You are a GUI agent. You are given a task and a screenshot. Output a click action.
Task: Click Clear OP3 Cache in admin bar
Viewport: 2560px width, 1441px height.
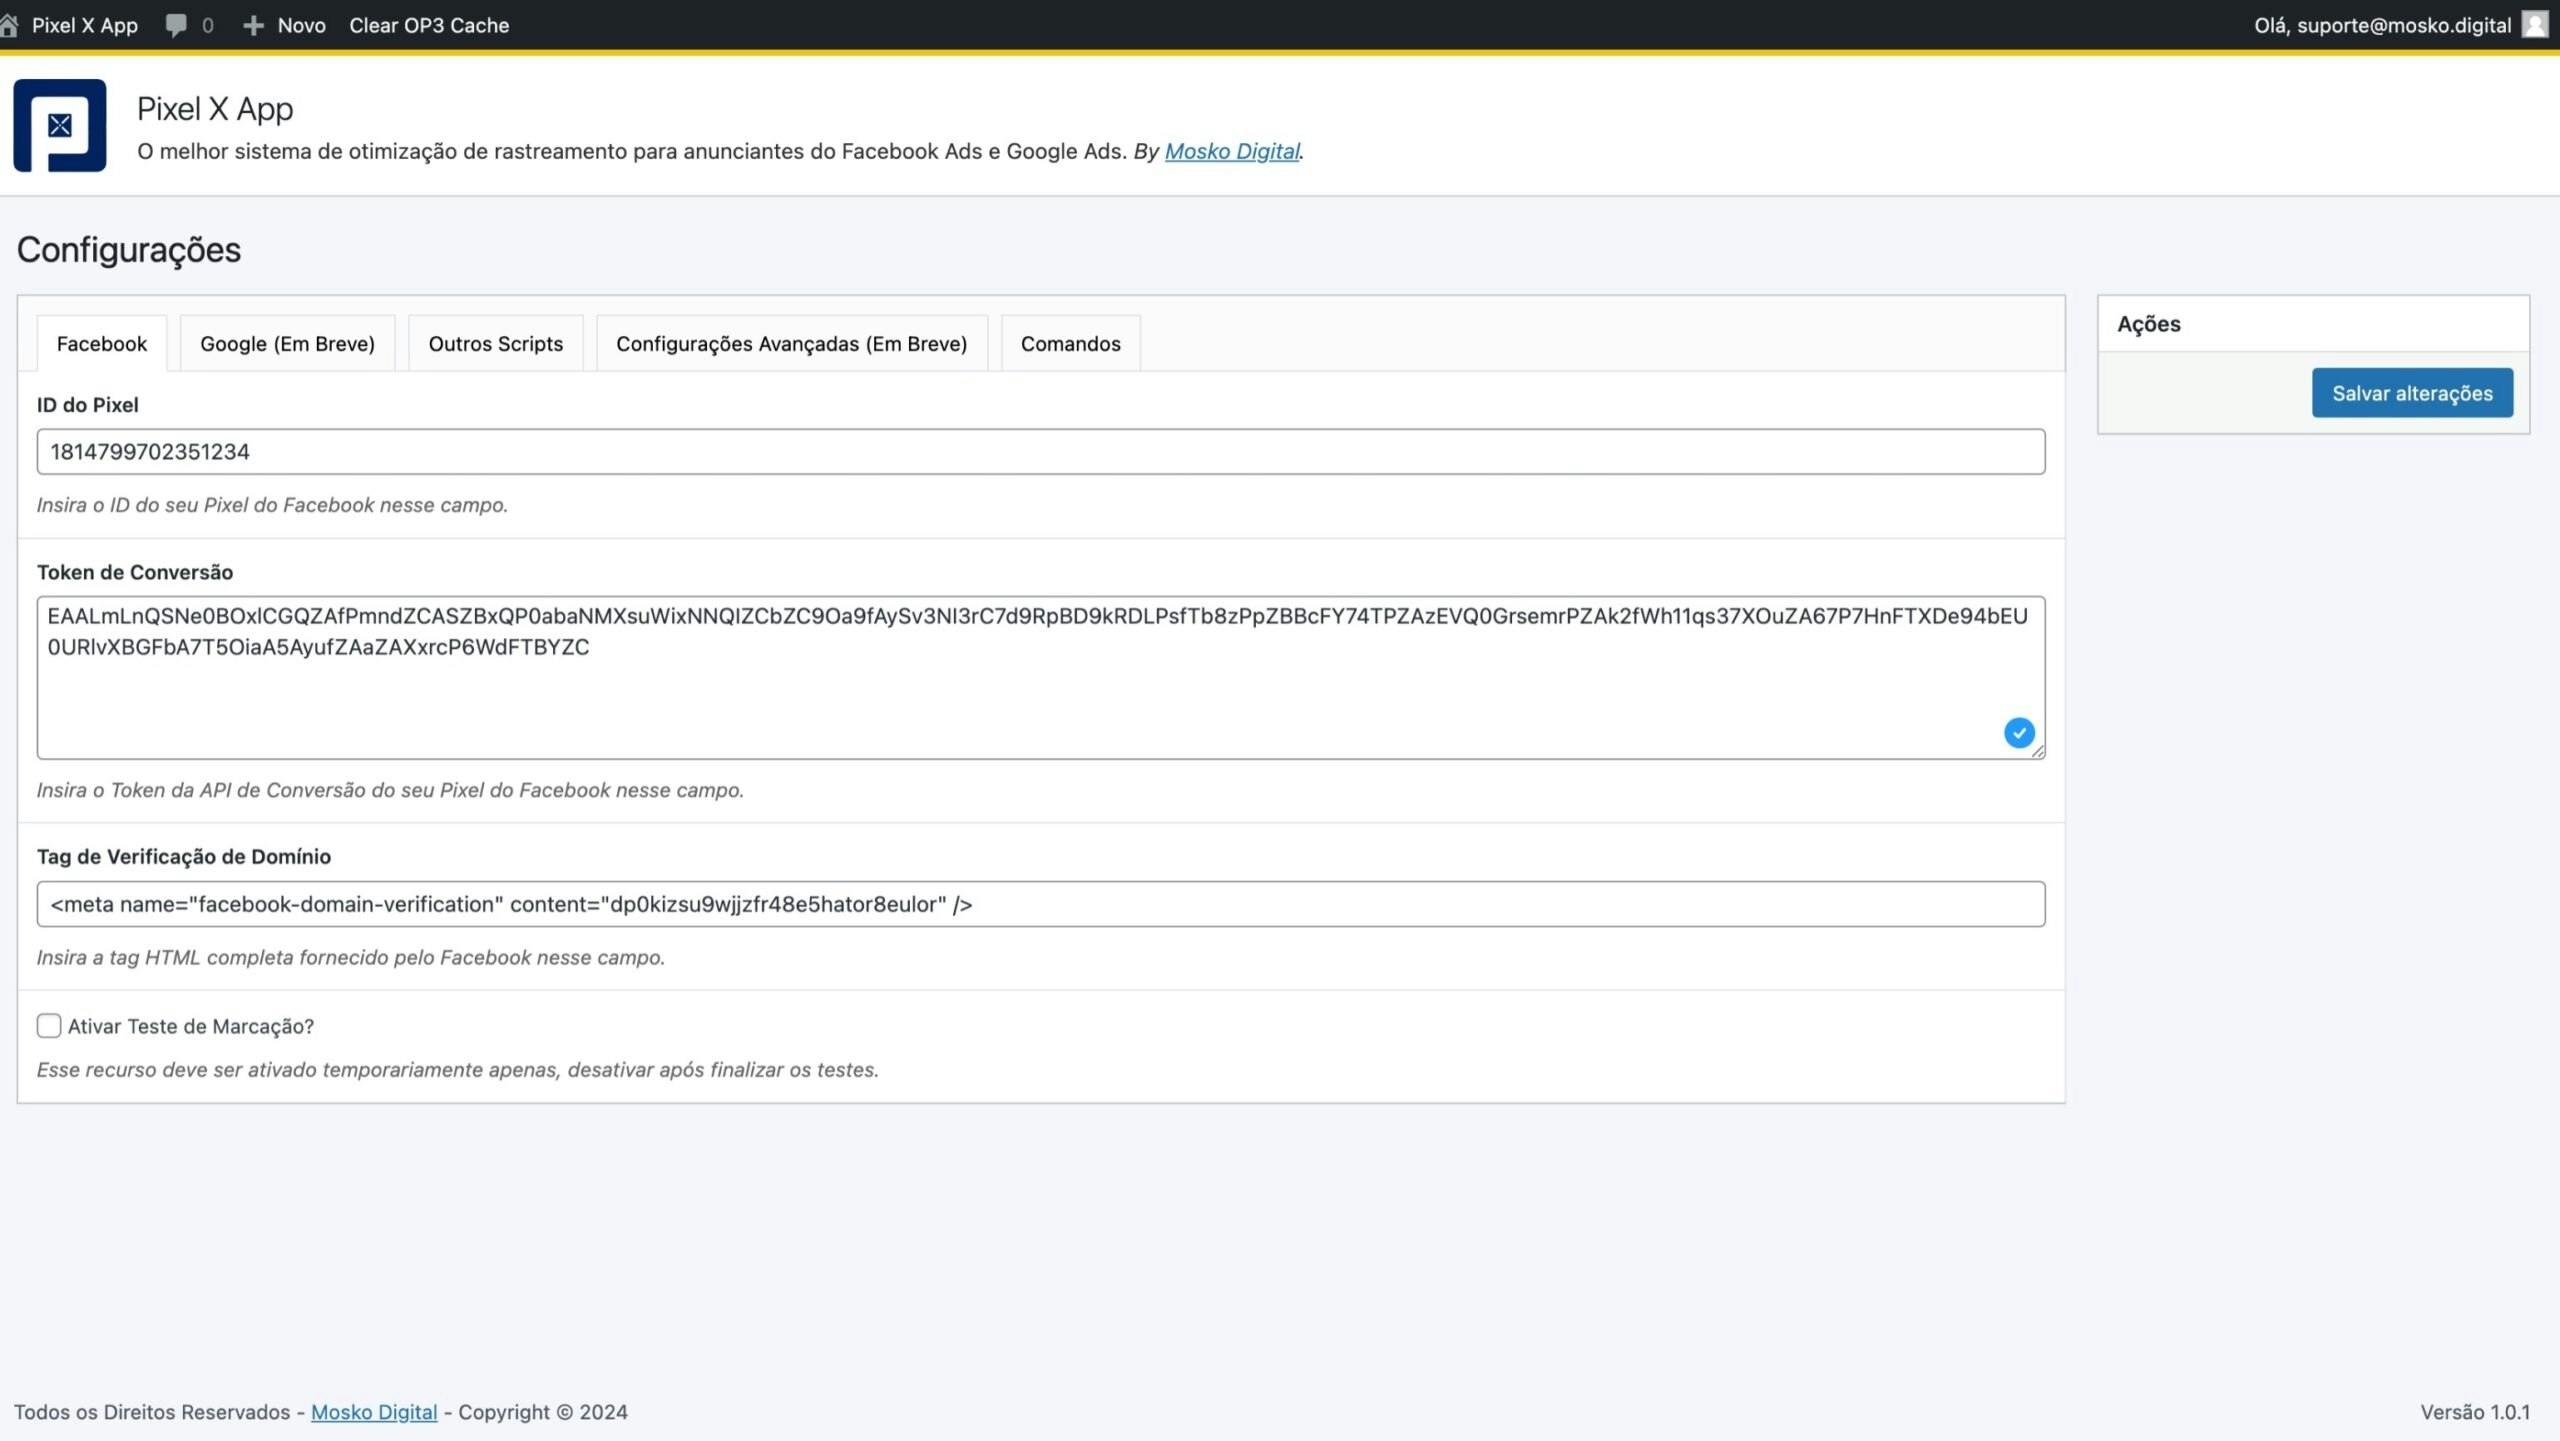click(429, 25)
